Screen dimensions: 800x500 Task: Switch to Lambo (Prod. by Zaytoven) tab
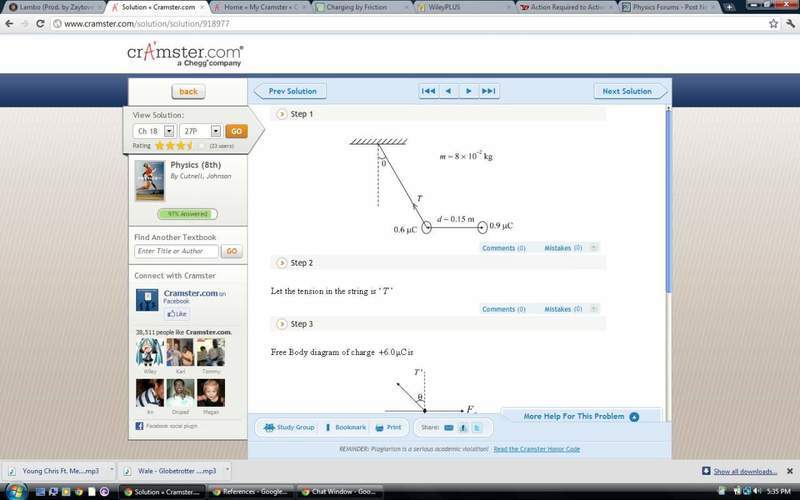53,7
